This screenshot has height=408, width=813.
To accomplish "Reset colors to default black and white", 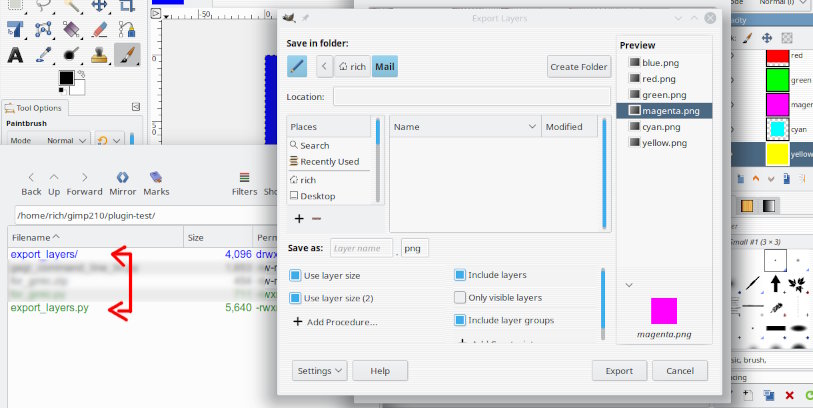I will pyautogui.click(x=62, y=91).
